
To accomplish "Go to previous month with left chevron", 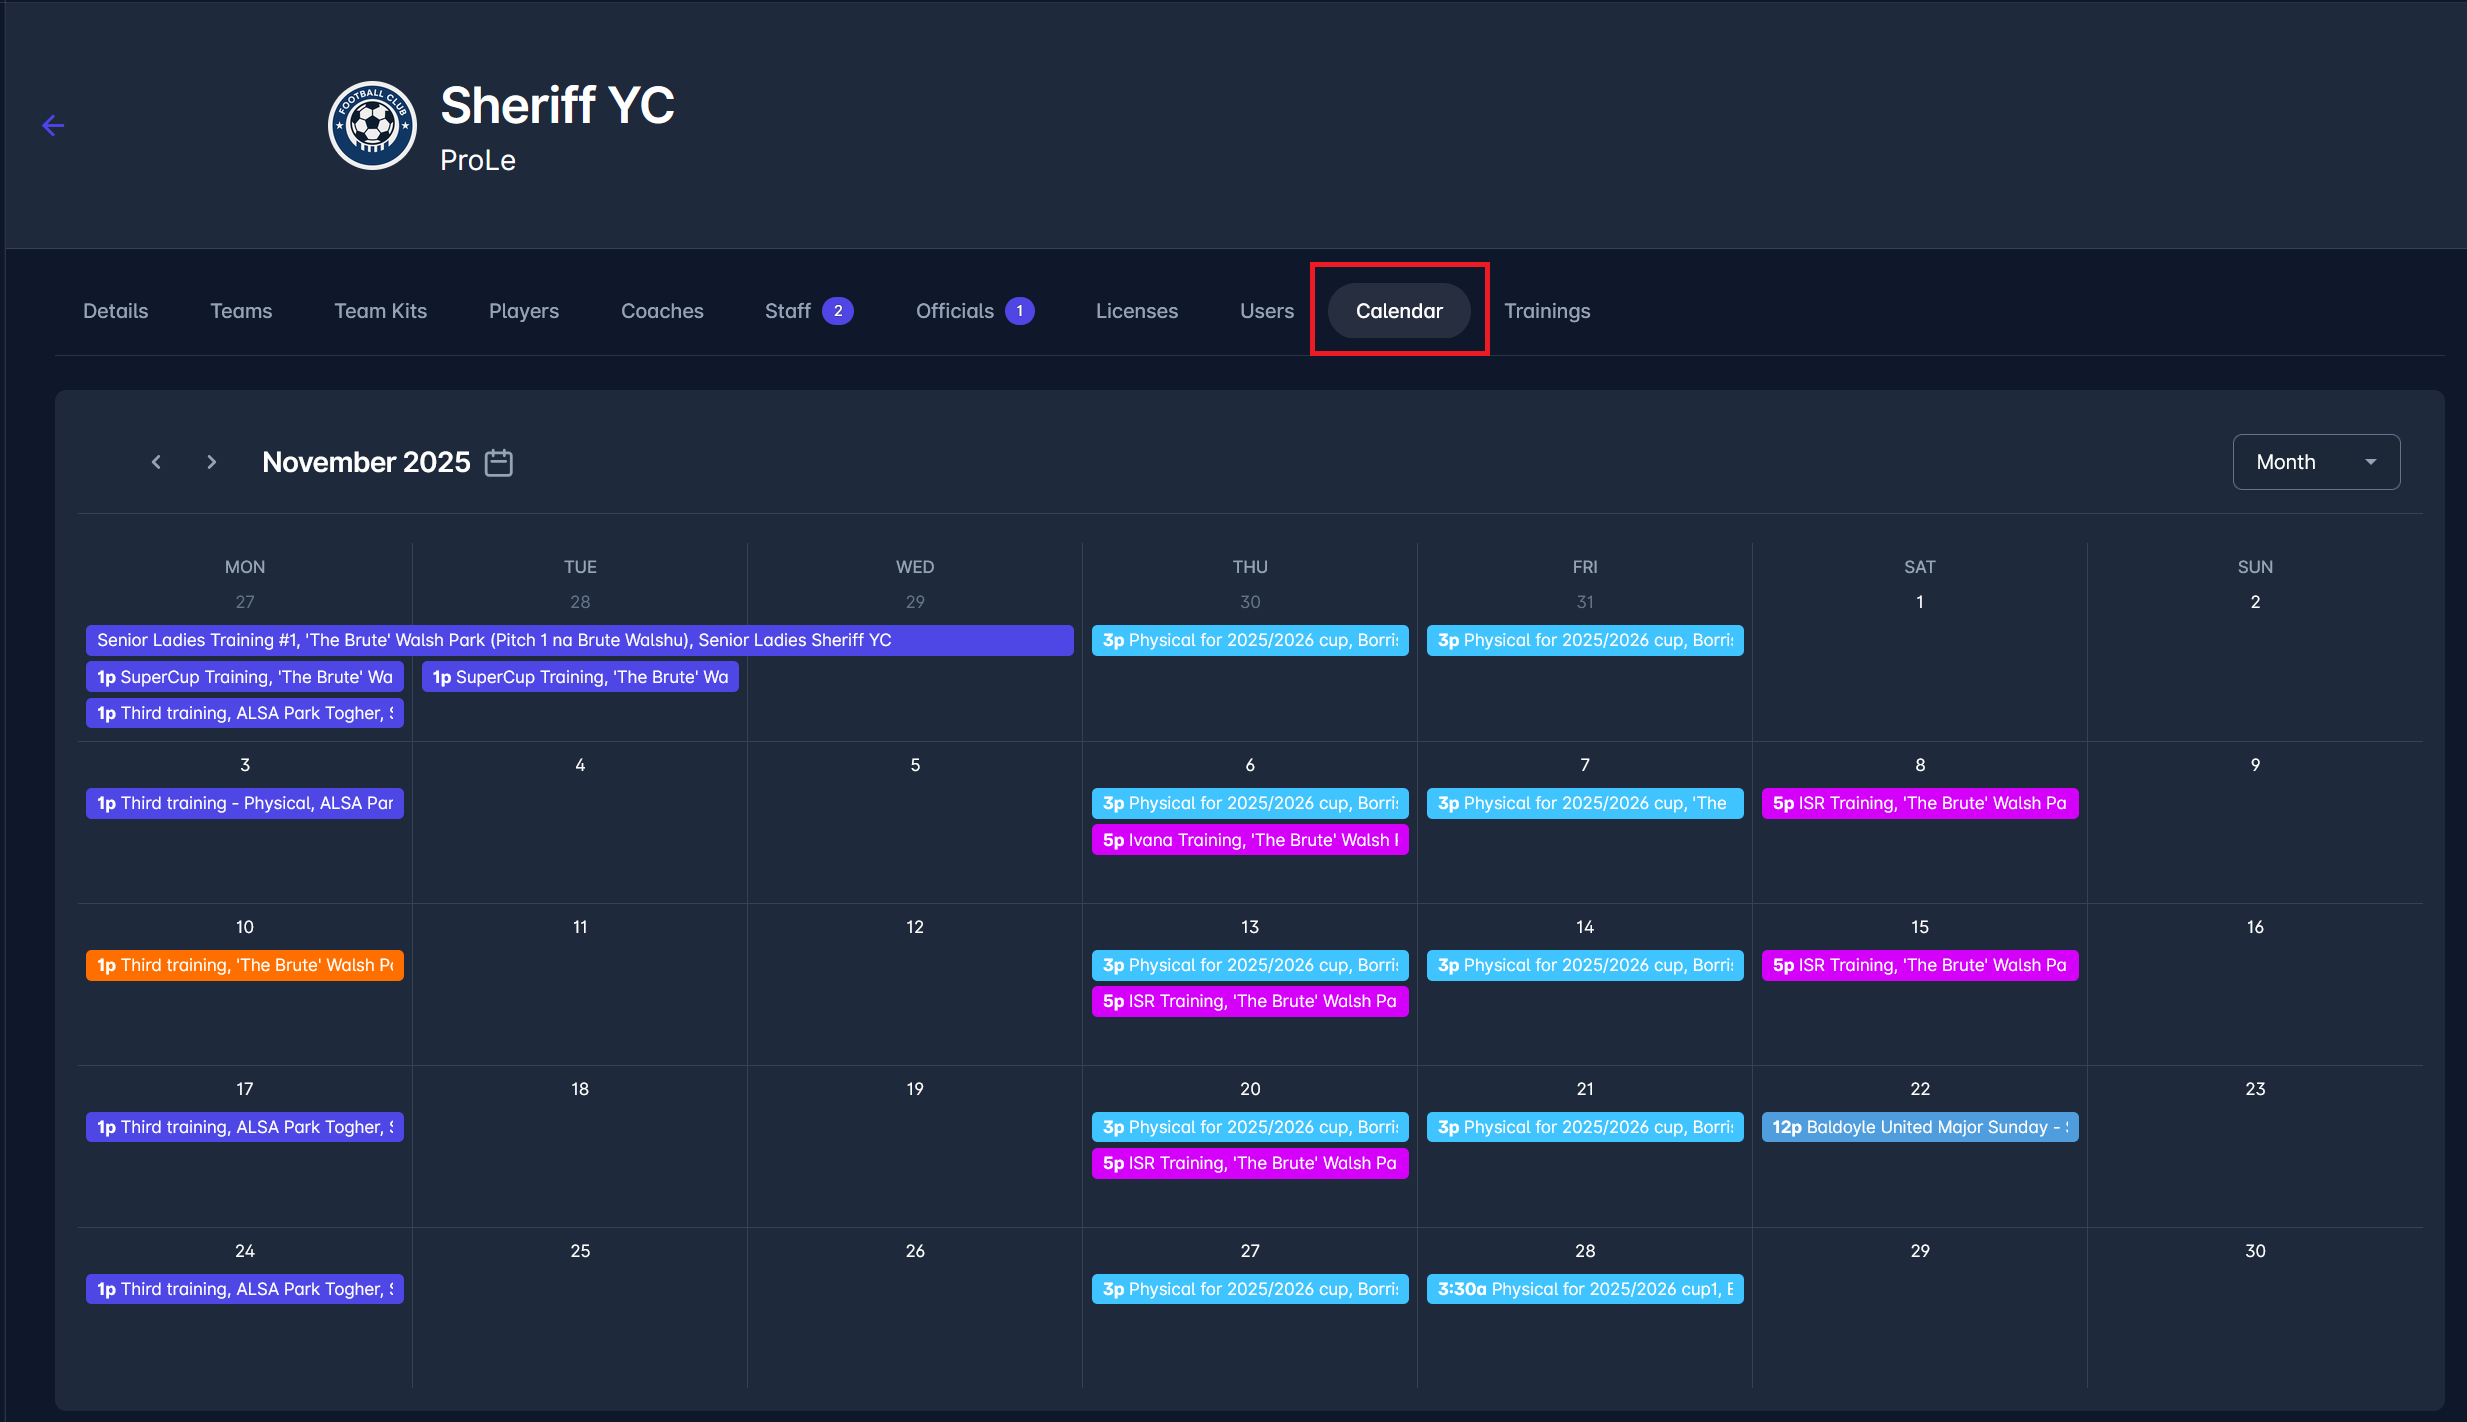I will [x=156, y=462].
